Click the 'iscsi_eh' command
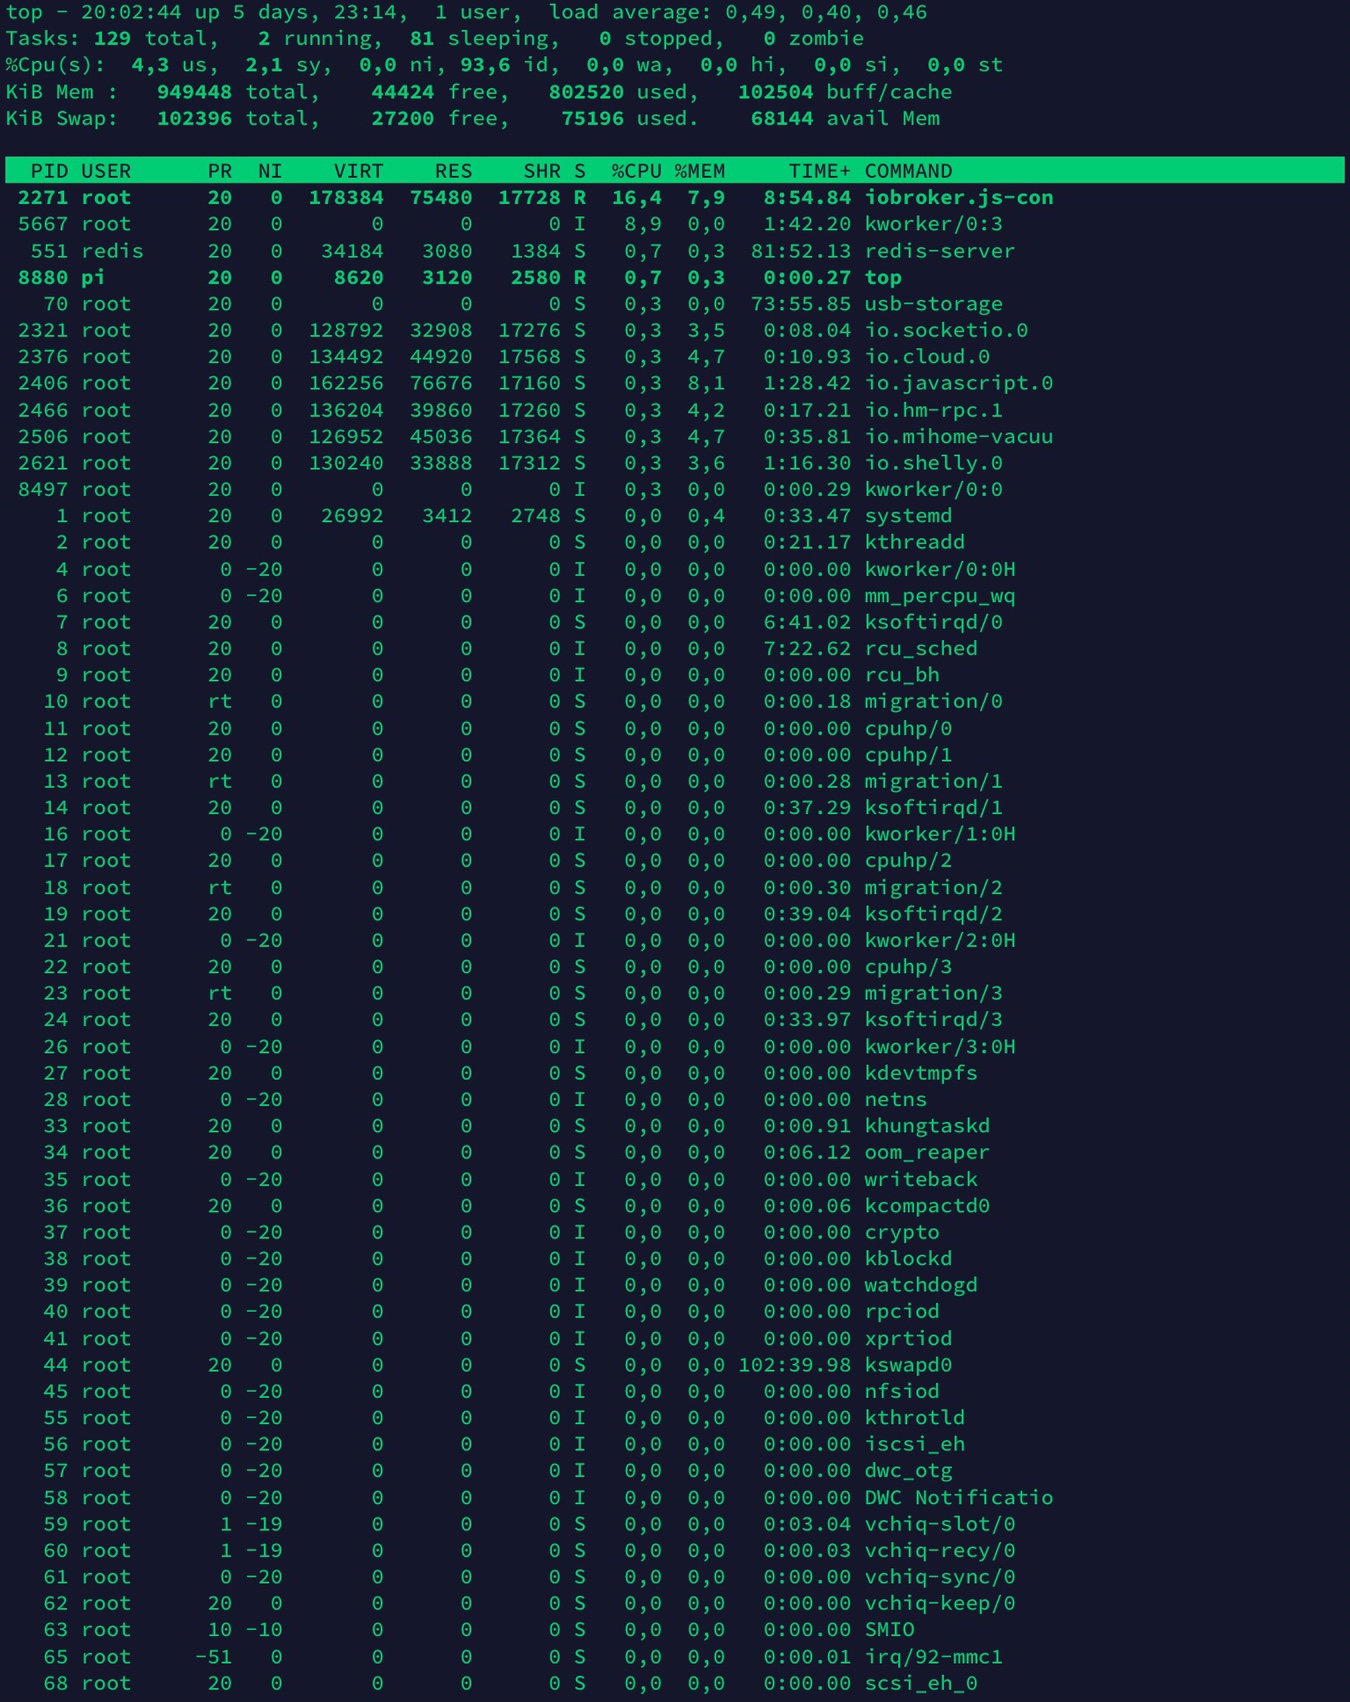The height and width of the screenshot is (1702, 1350). (915, 1444)
